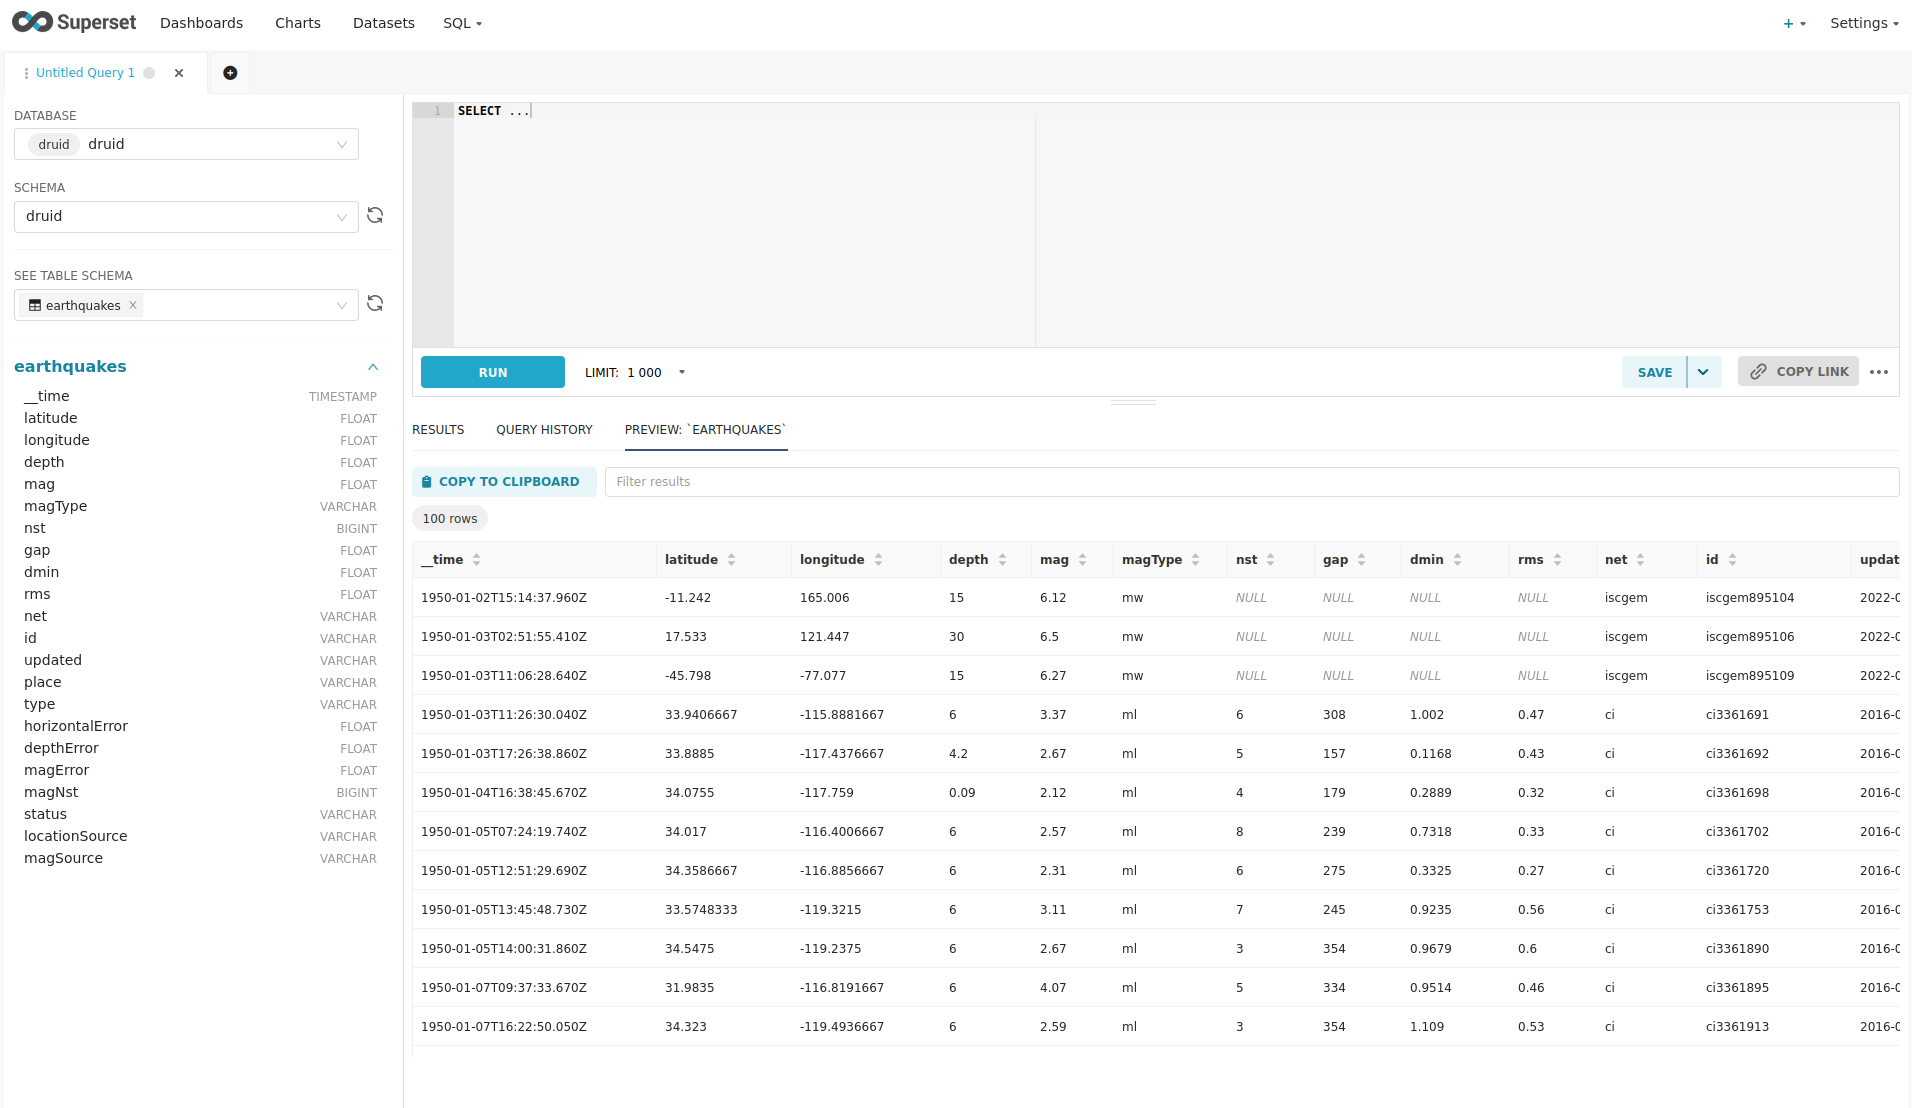
Task: Refresh the schema list
Action: pos(375,216)
